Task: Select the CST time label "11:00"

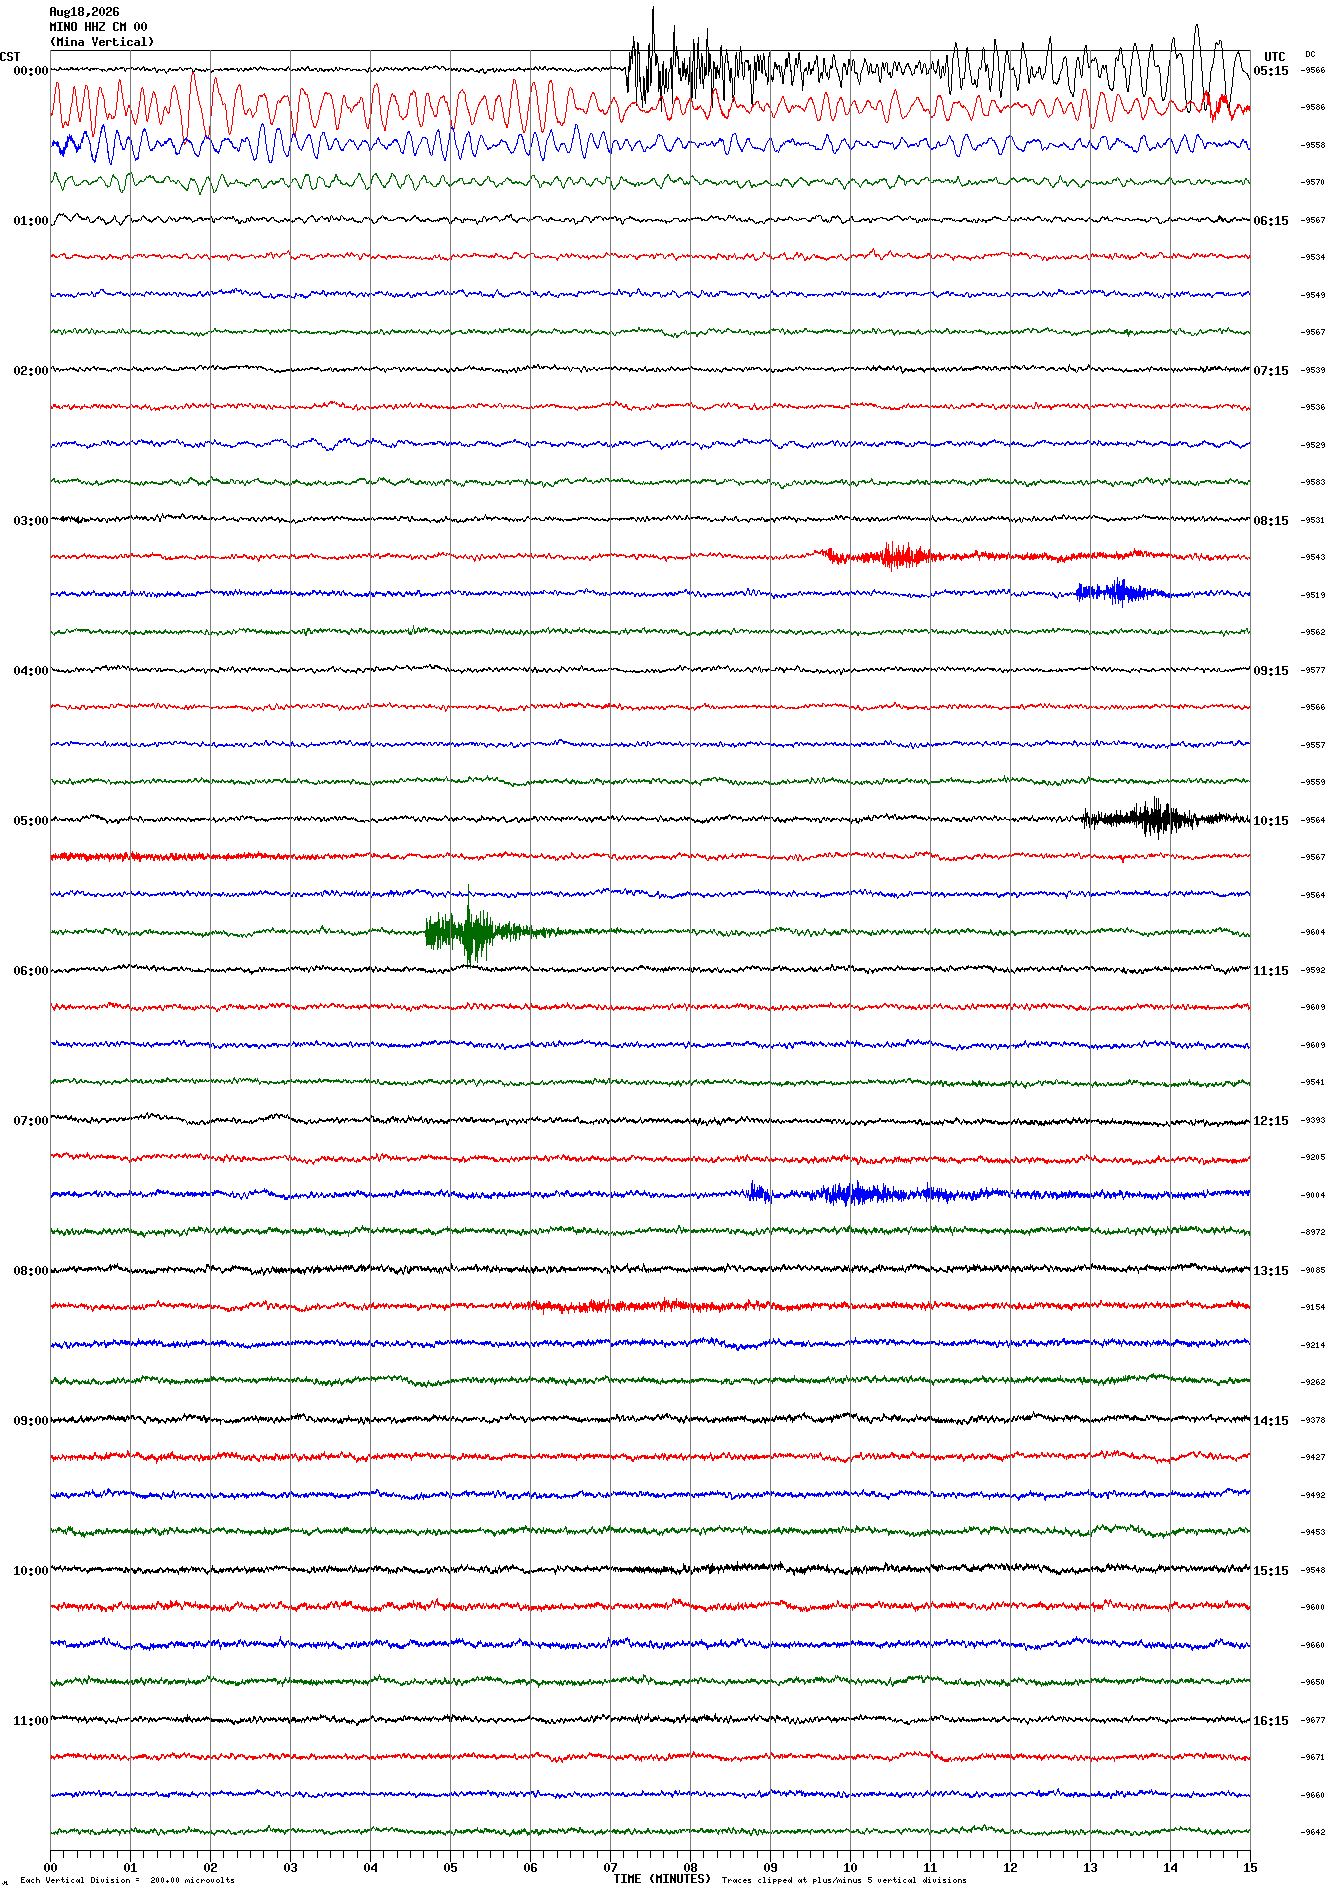Action: point(31,1721)
